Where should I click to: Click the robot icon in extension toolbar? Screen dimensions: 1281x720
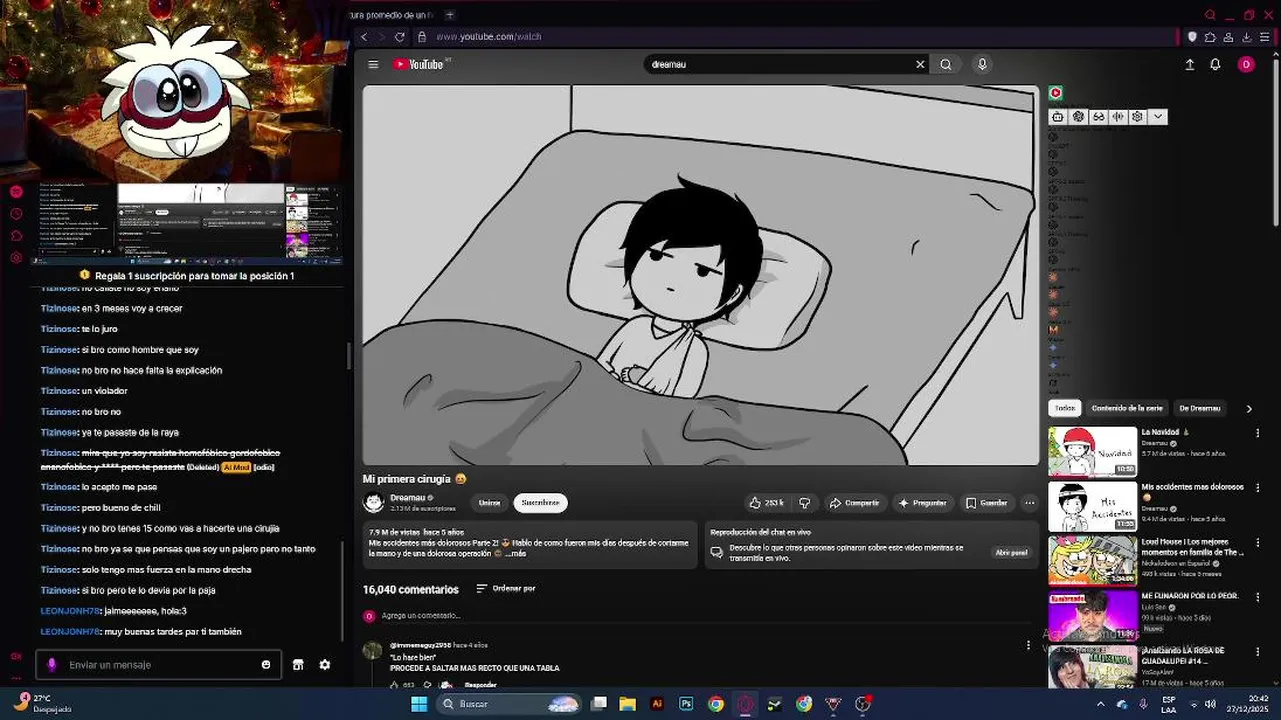click(1058, 117)
